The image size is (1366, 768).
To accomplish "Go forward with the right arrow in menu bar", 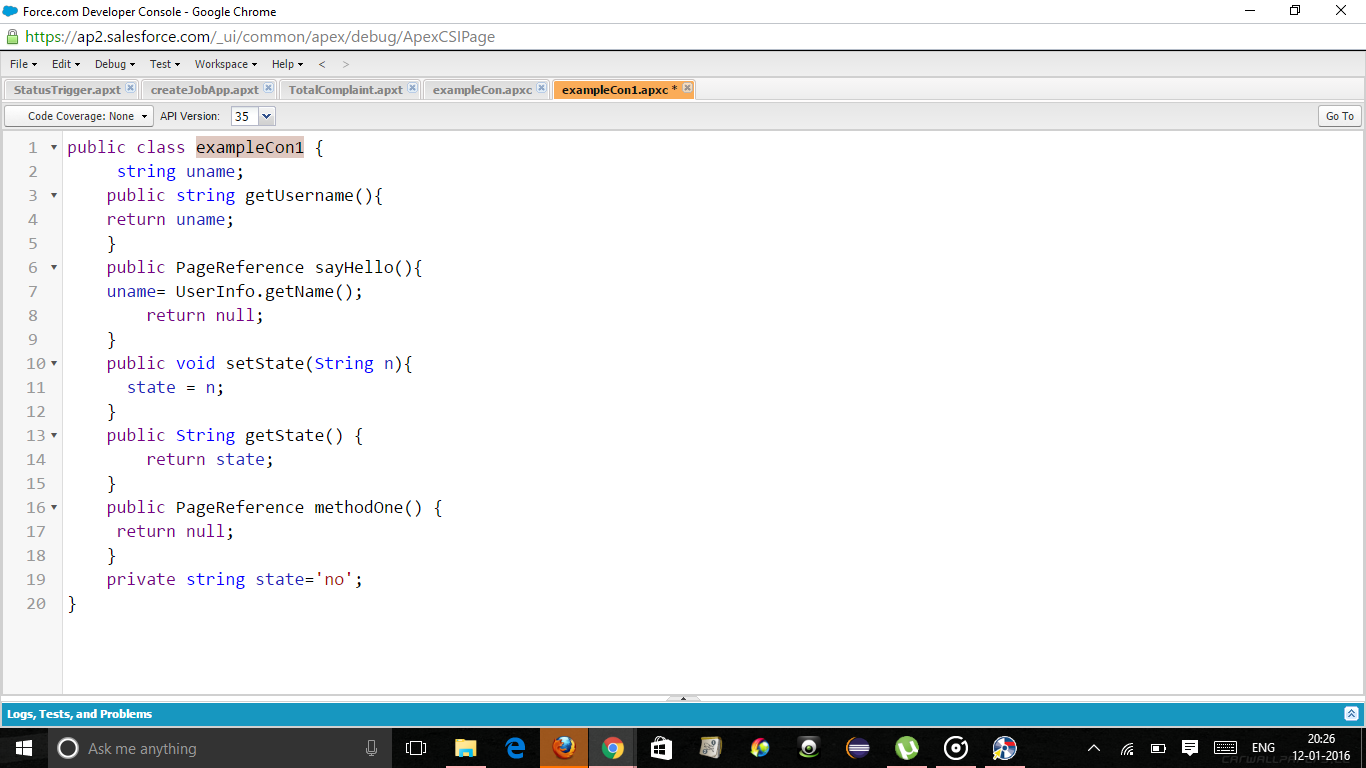I will [346, 64].
